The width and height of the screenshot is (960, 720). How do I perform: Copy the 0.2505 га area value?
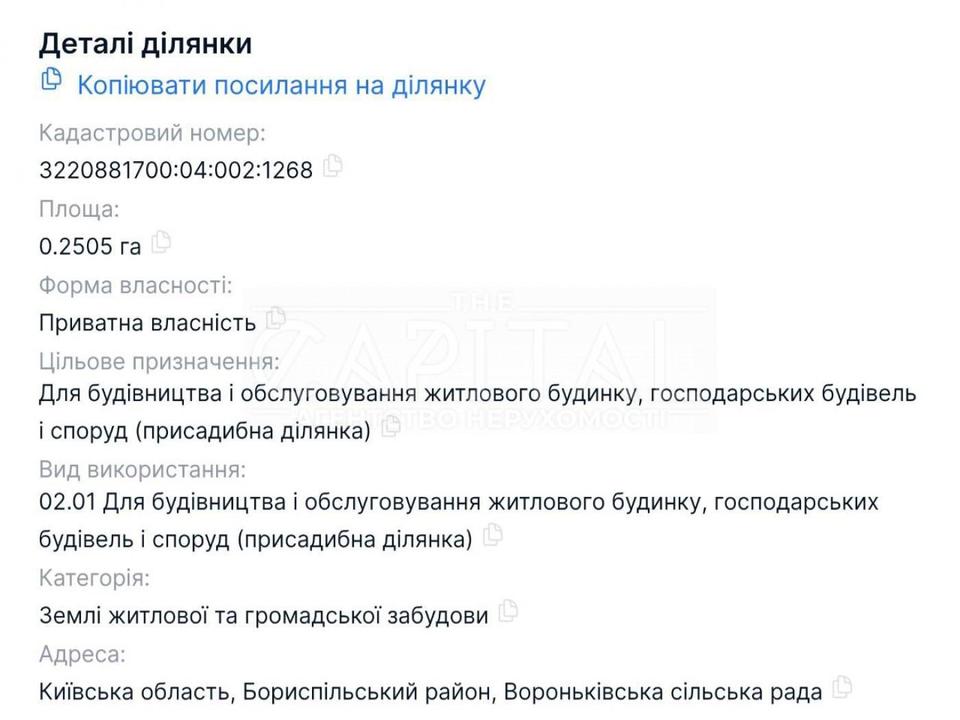161,242
